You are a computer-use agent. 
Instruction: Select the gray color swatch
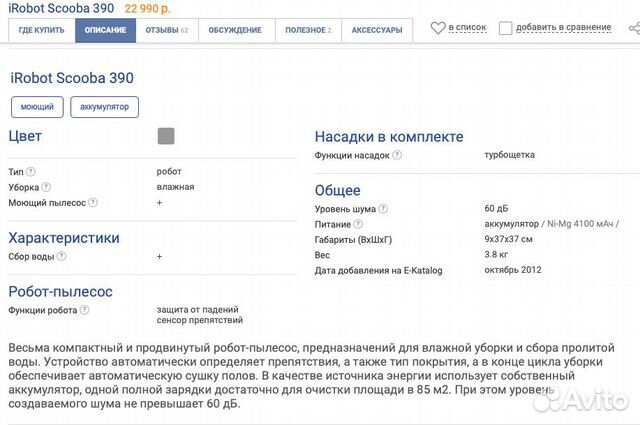166,136
